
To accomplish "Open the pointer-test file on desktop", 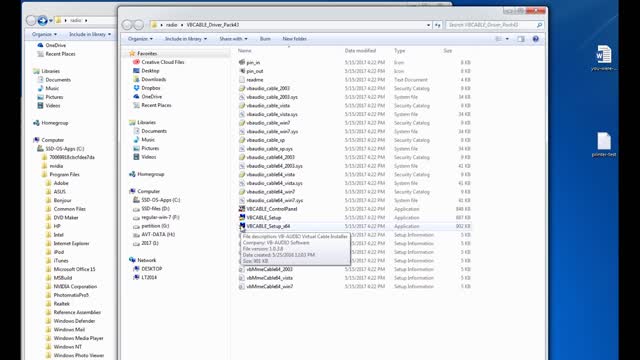I will pos(604,144).
